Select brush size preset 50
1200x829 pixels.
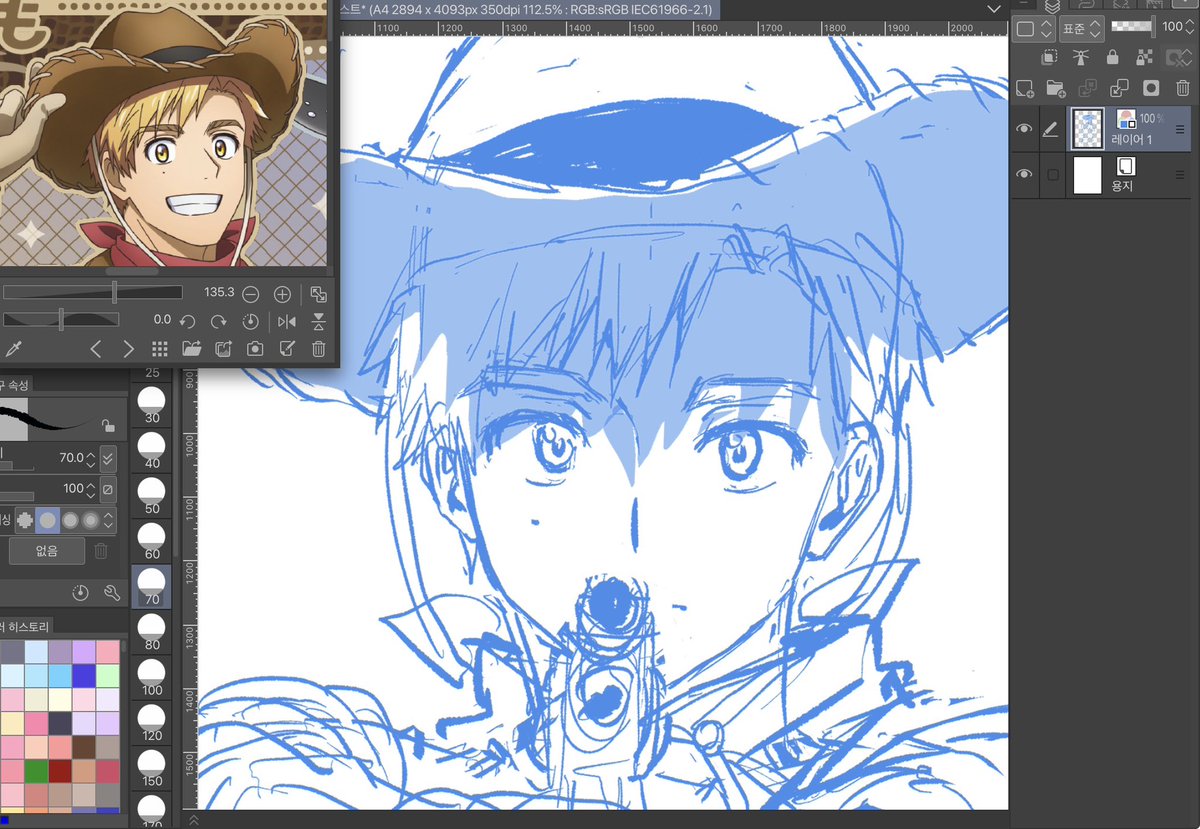tap(152, 497)
